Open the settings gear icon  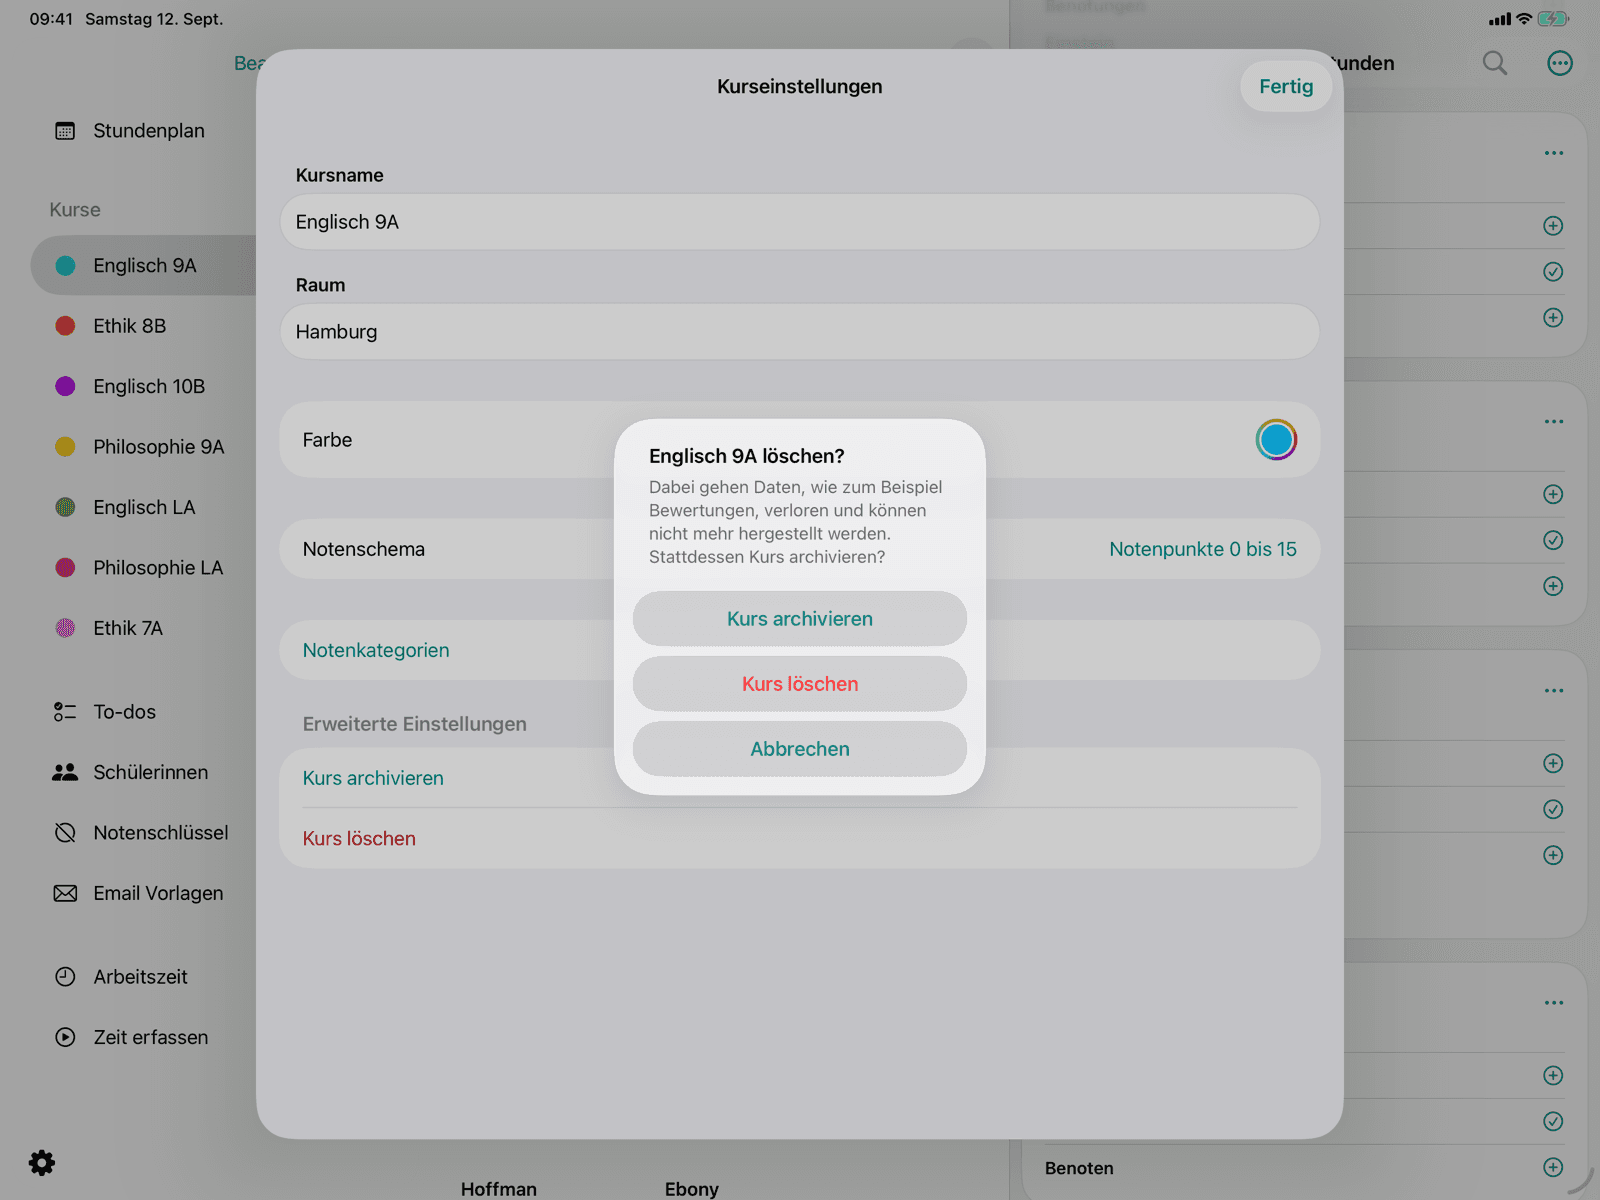[x=42, y=1163]
